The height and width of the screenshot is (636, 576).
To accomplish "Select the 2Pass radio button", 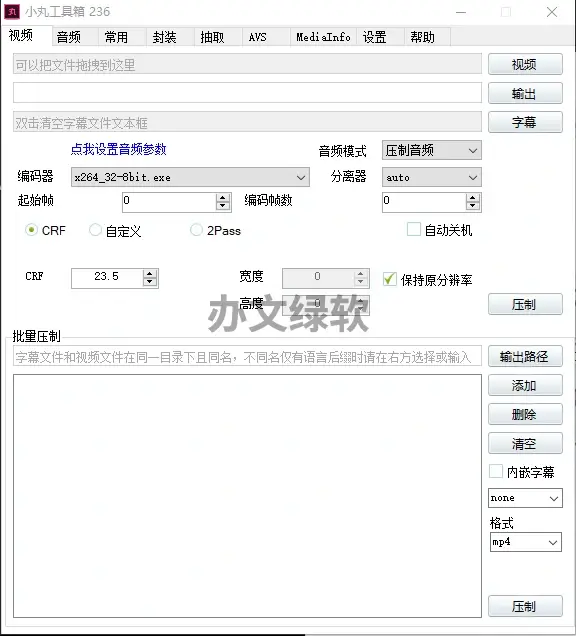I will pos(196,230).
